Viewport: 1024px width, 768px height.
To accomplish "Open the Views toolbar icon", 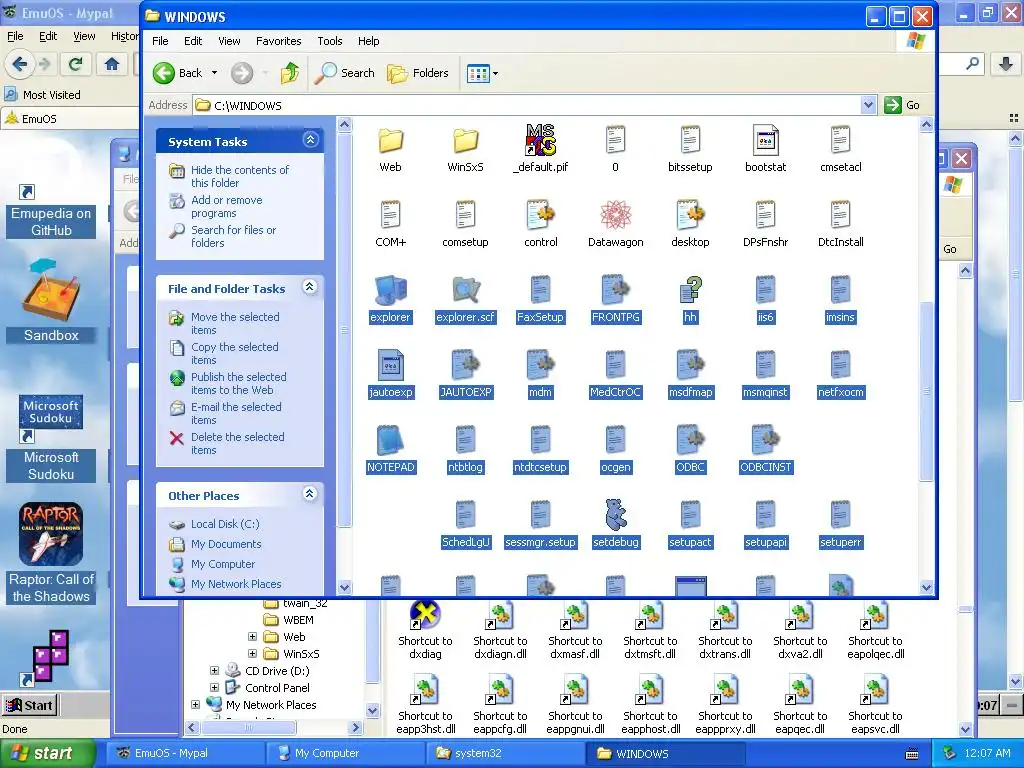I will [x=478, y=73].
